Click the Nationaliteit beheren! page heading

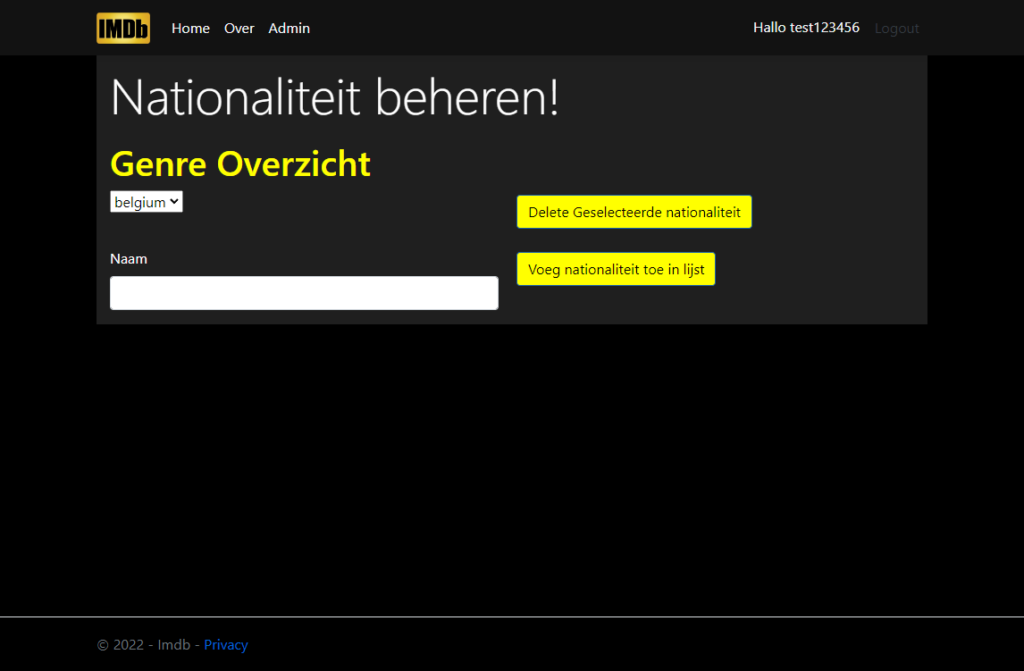pos(335,97)
